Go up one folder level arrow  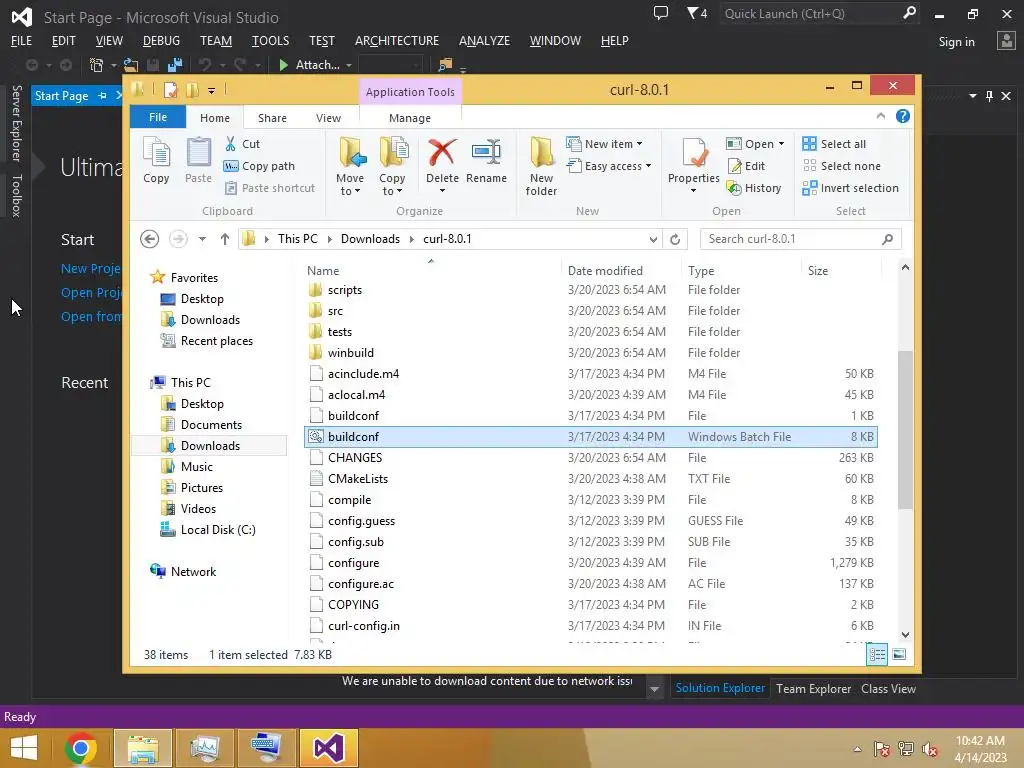pyautogui.click(x=225, y=239)
